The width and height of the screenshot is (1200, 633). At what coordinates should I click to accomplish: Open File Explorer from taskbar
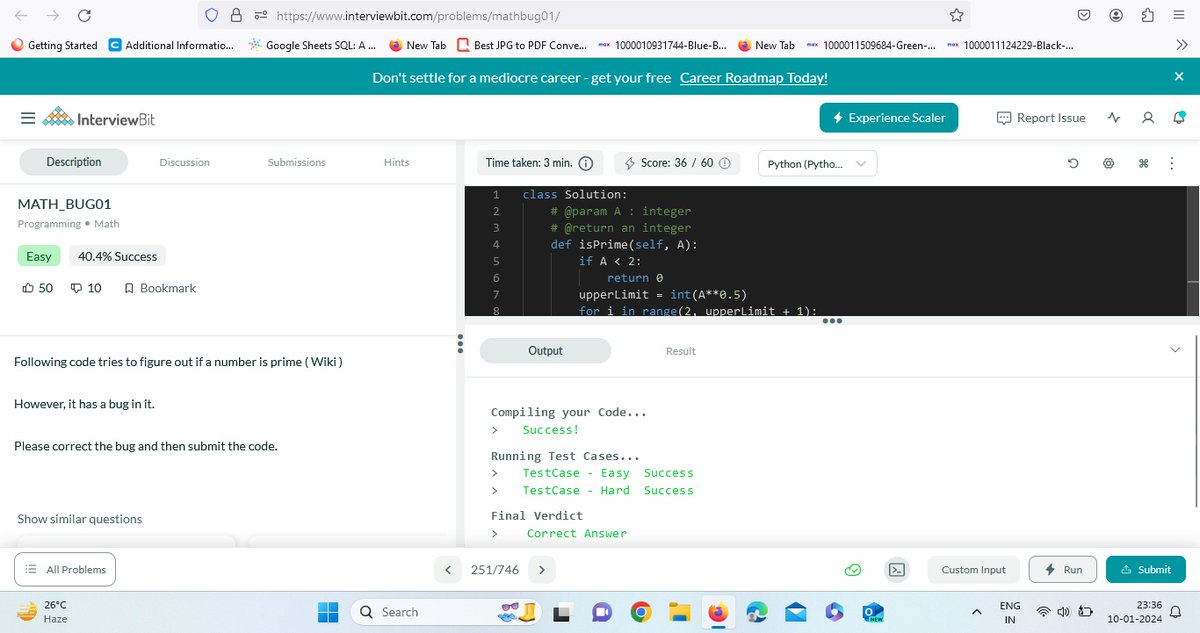click(x=680, y=611)
